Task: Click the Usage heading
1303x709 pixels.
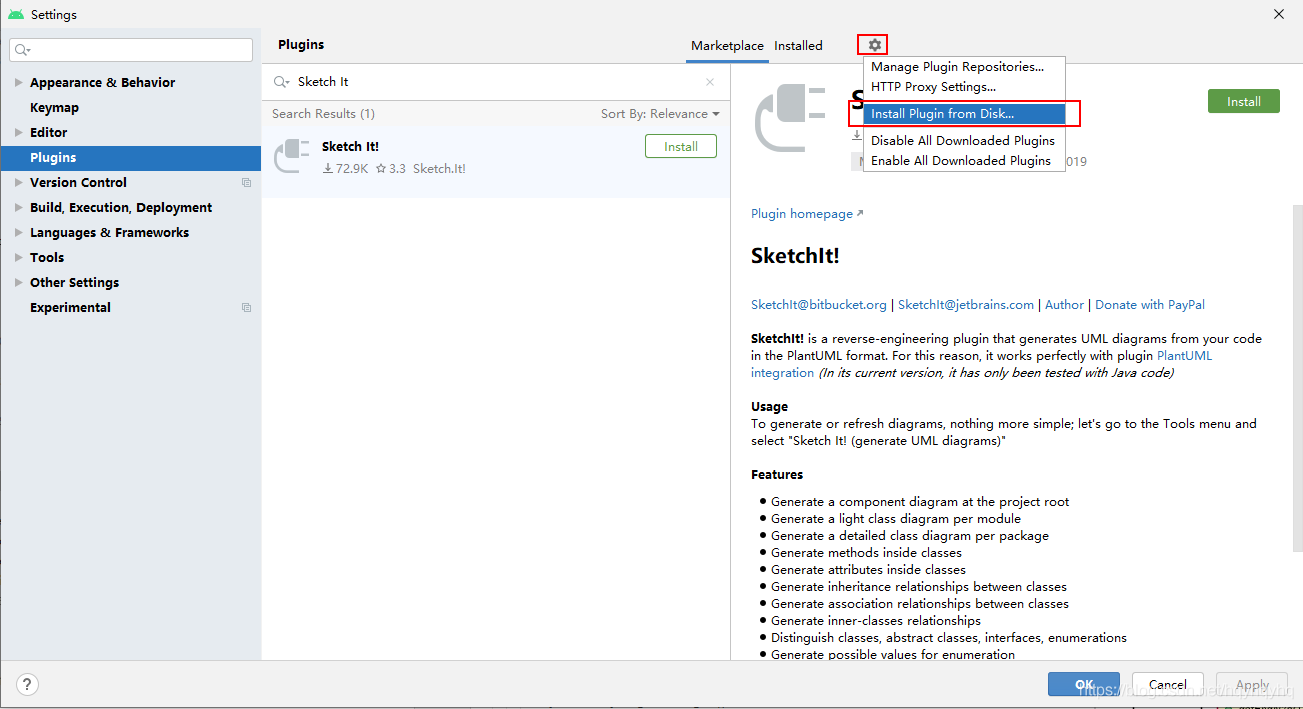Action: pos(769,407)
